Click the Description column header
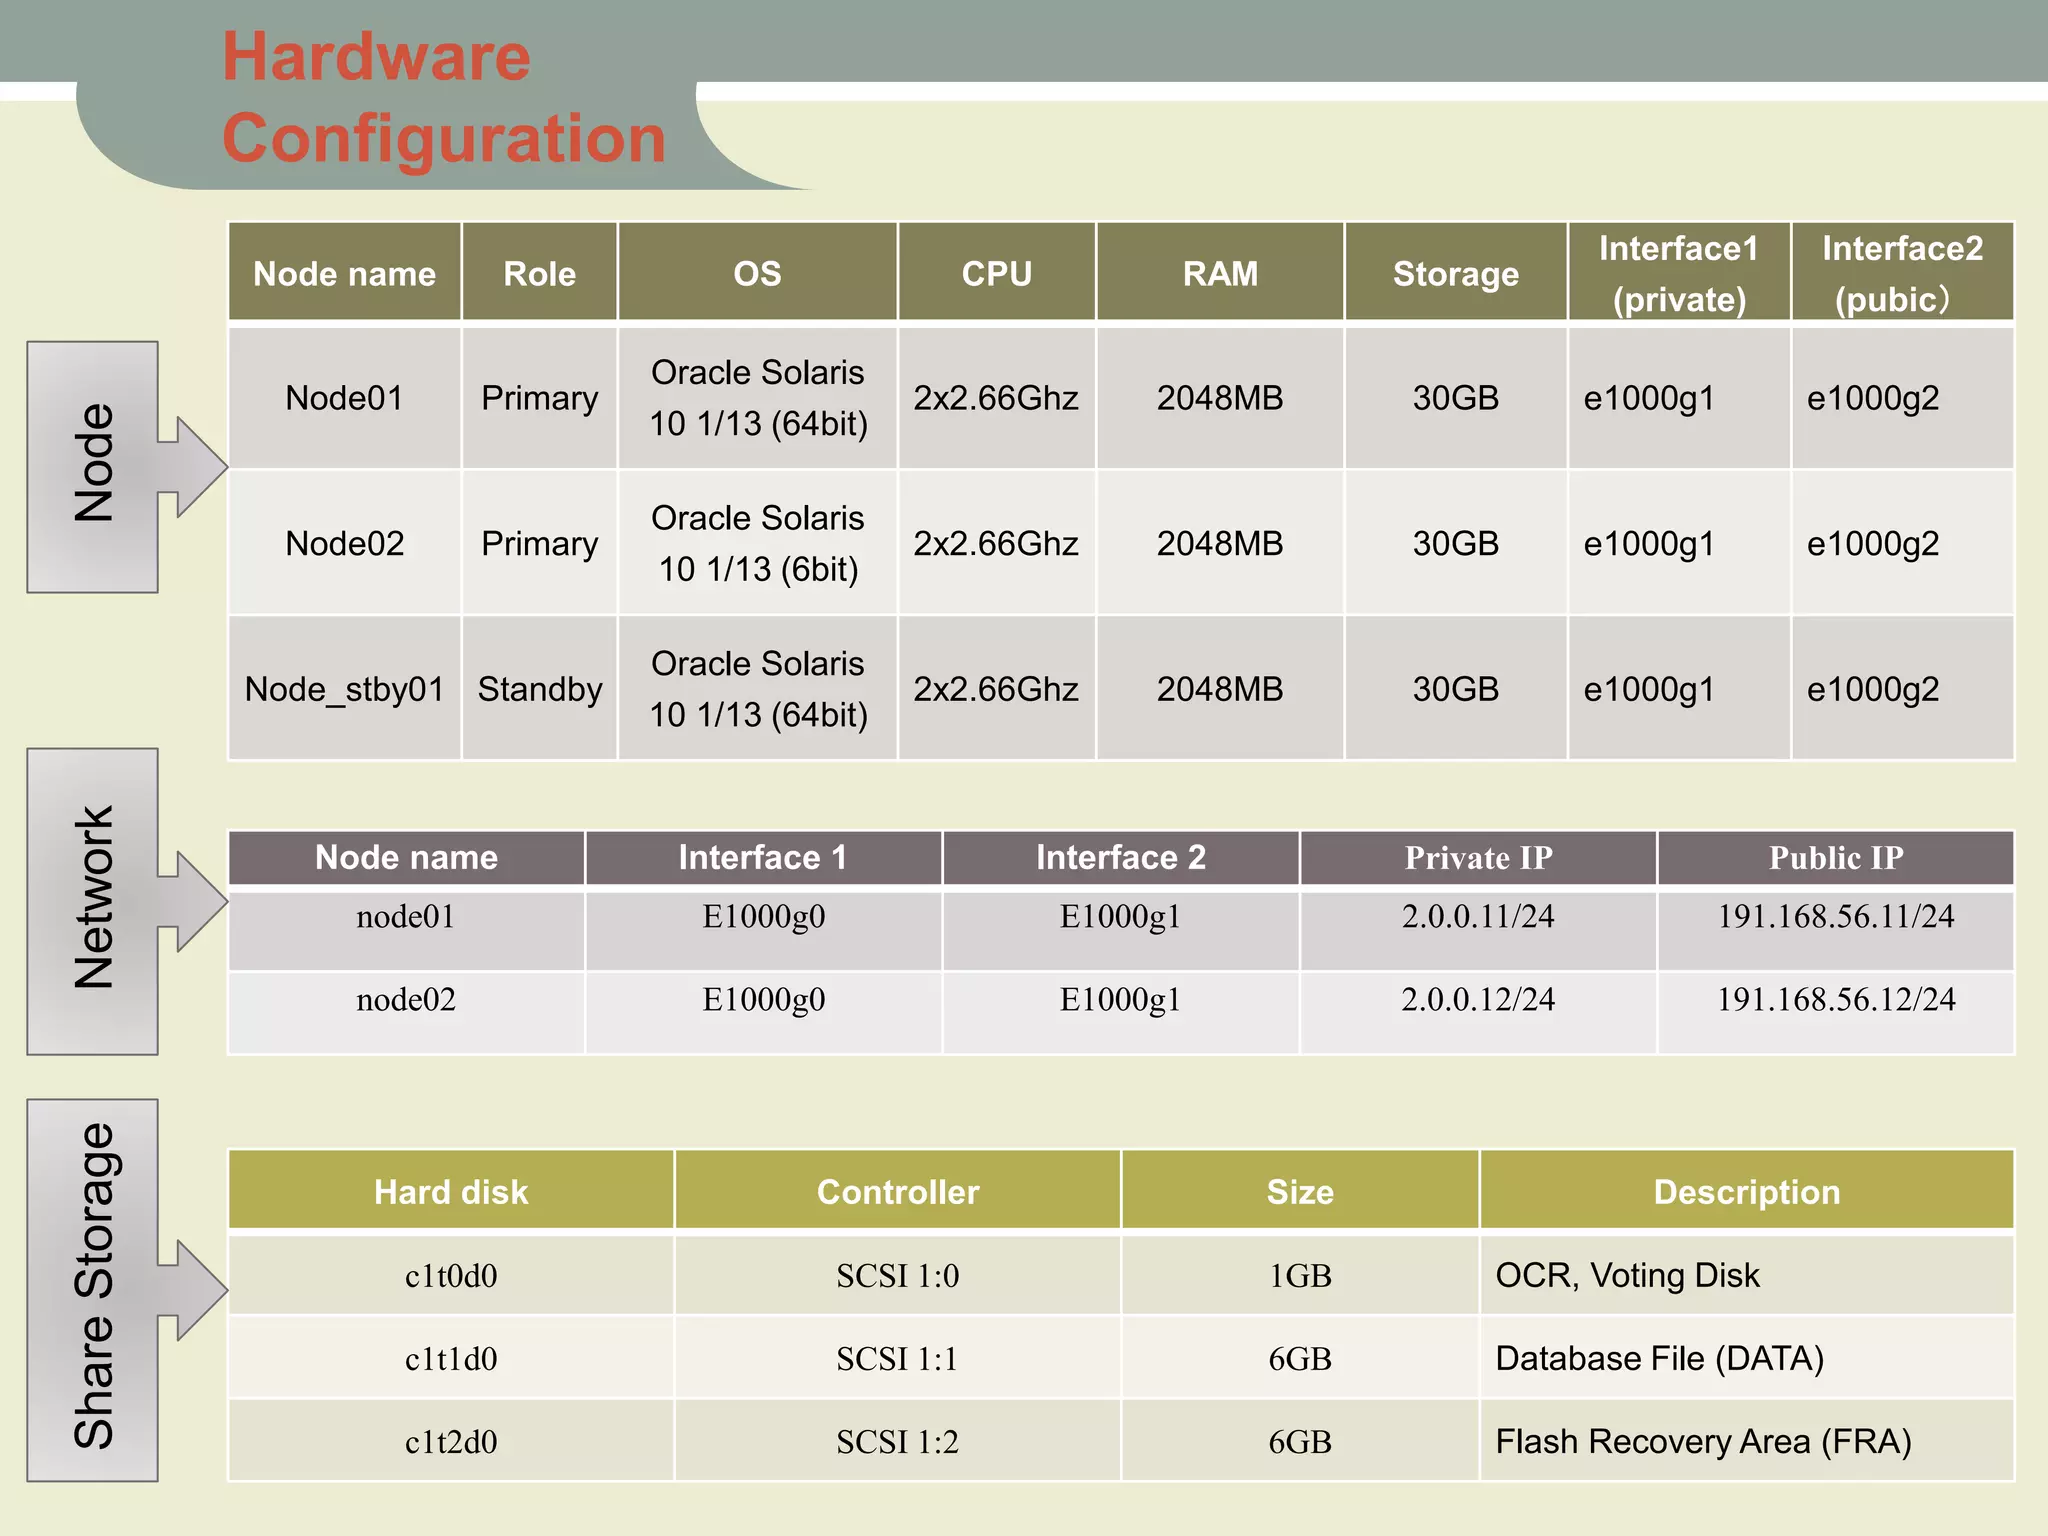Image resolution: width=2048 pixels, height=1536 pixels. pos(1747,1191)
